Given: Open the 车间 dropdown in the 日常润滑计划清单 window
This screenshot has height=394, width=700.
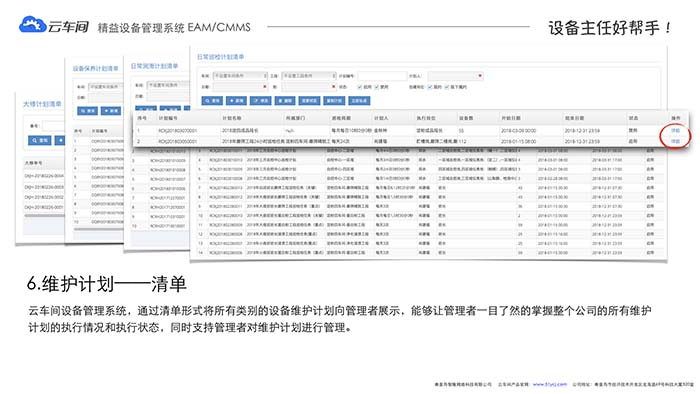Looking at the screenshot, I should coord(169,85).
